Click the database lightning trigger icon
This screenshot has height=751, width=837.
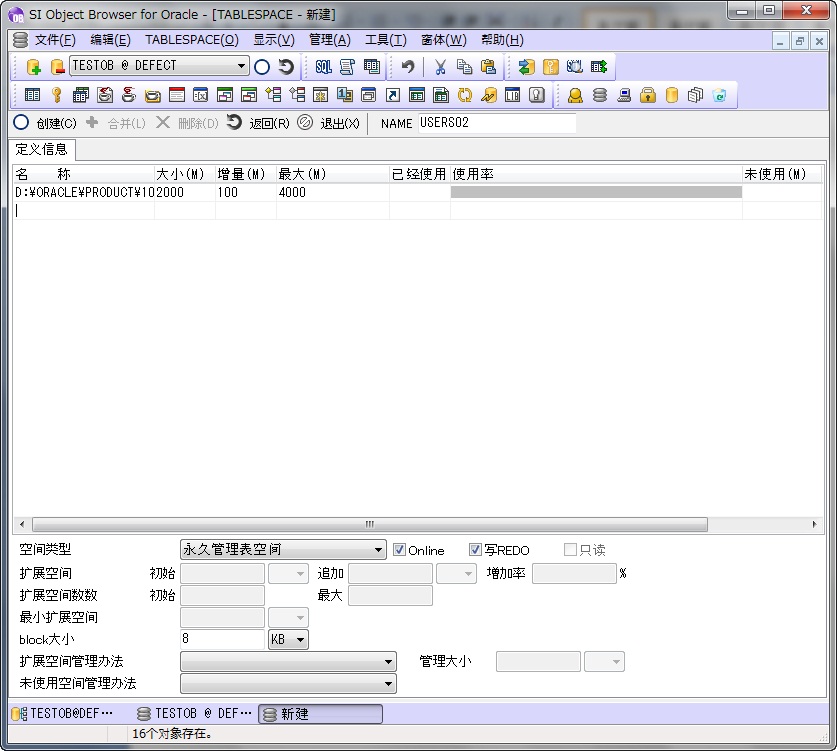tap(488, 95)
